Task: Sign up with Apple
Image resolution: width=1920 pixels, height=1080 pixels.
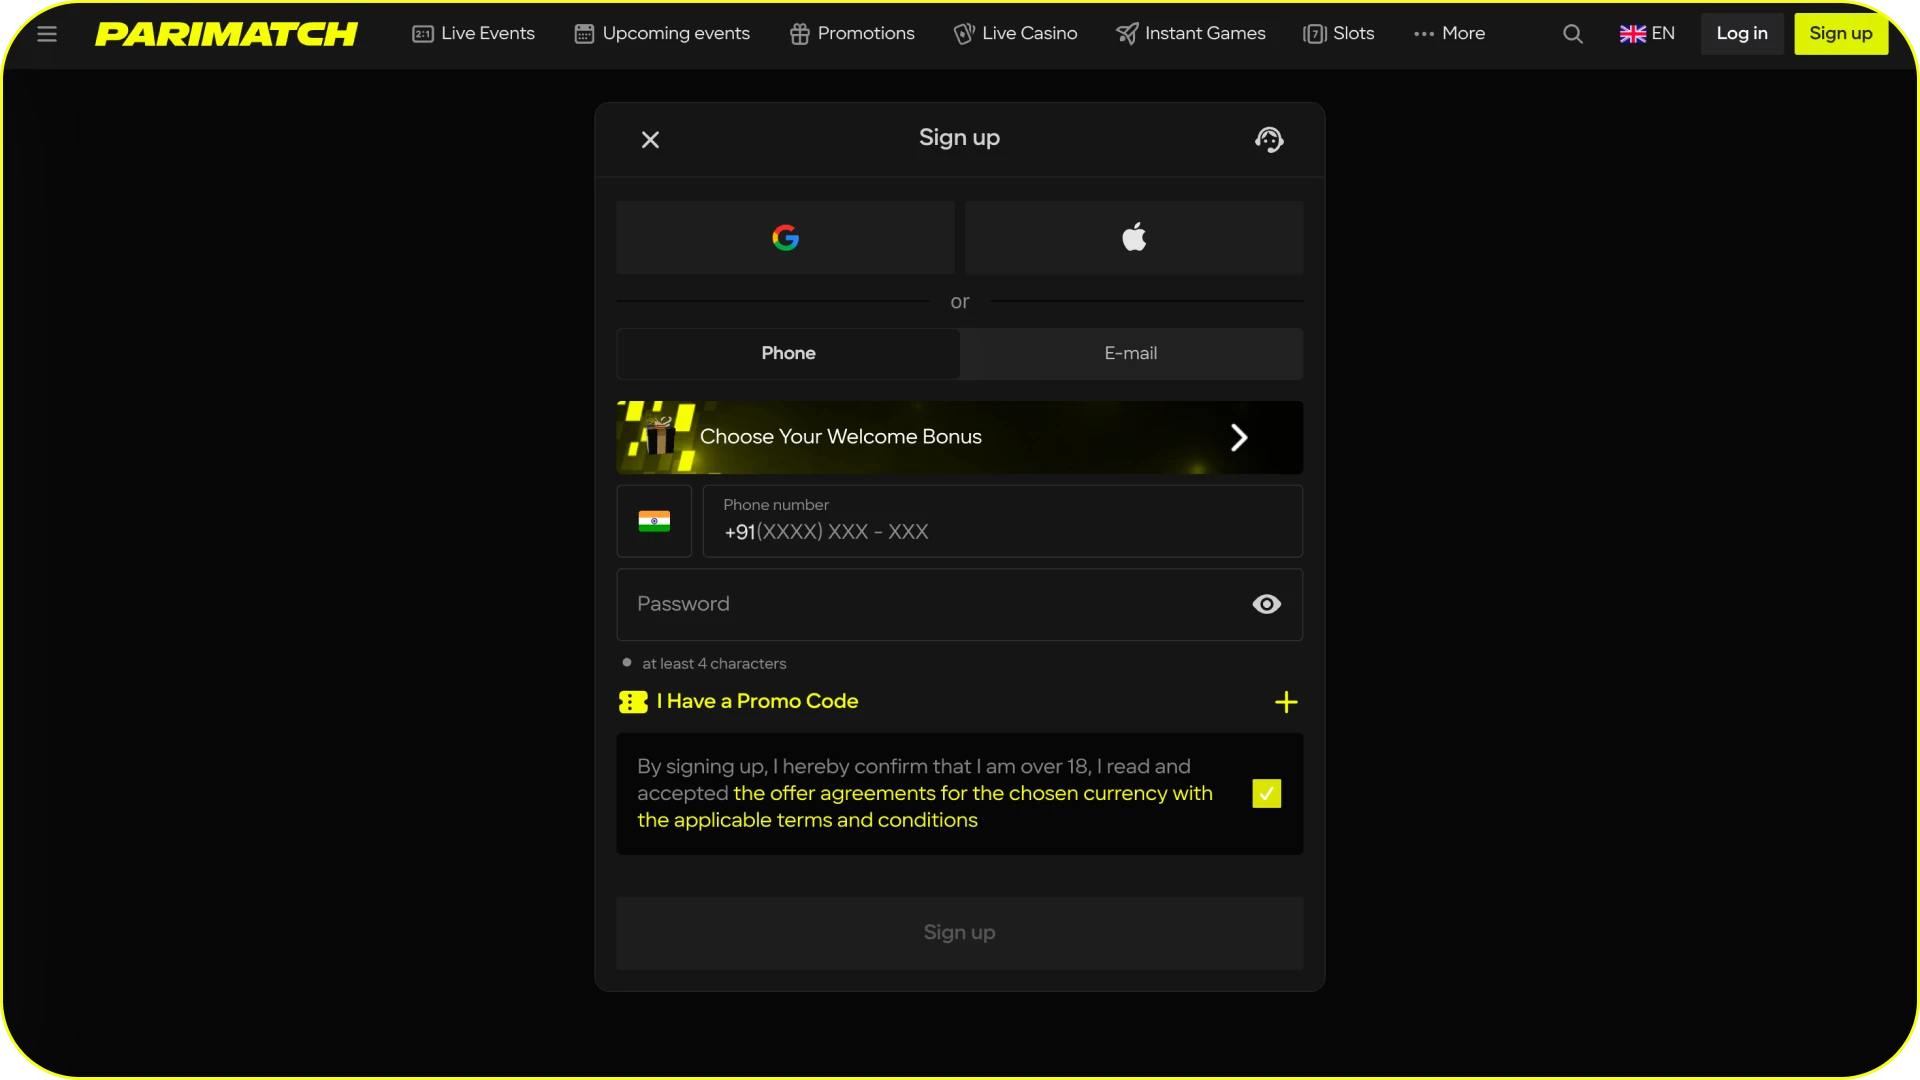Action: (1134, 237)
